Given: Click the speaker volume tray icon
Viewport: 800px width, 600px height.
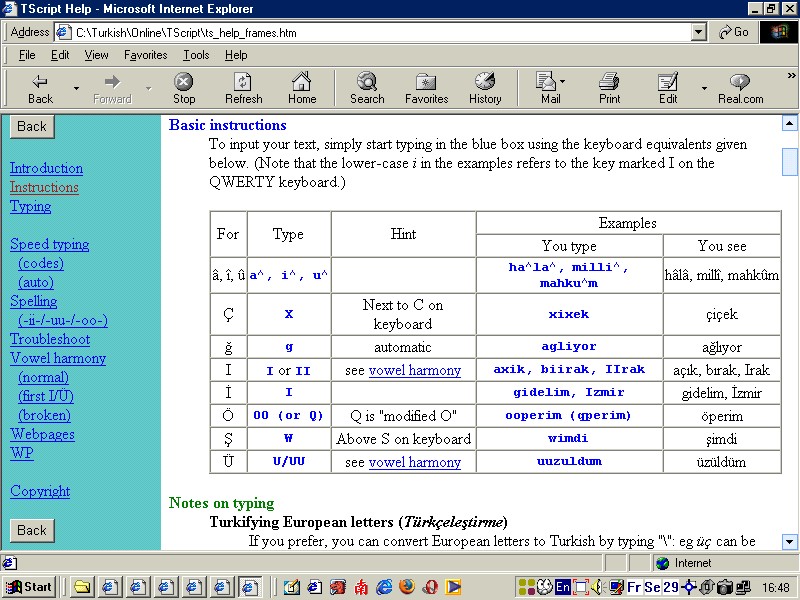Looking at the screenshot, I should pyautogui.click(x=596, y=587).
